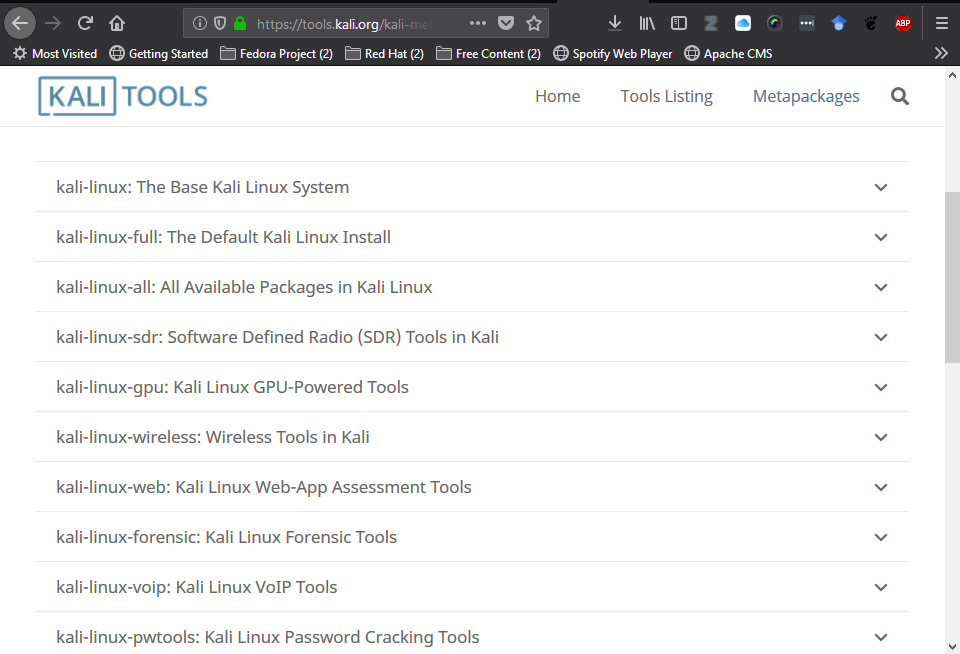
Task: Expand kali-linux-wireless tools chevron
Action: click(881, 437)
